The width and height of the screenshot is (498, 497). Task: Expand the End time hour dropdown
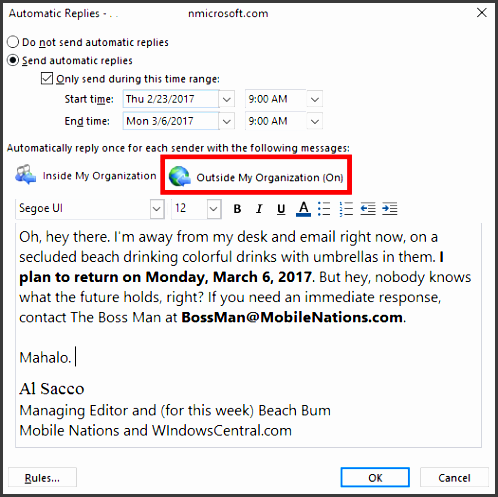click(x=315, y=121)
